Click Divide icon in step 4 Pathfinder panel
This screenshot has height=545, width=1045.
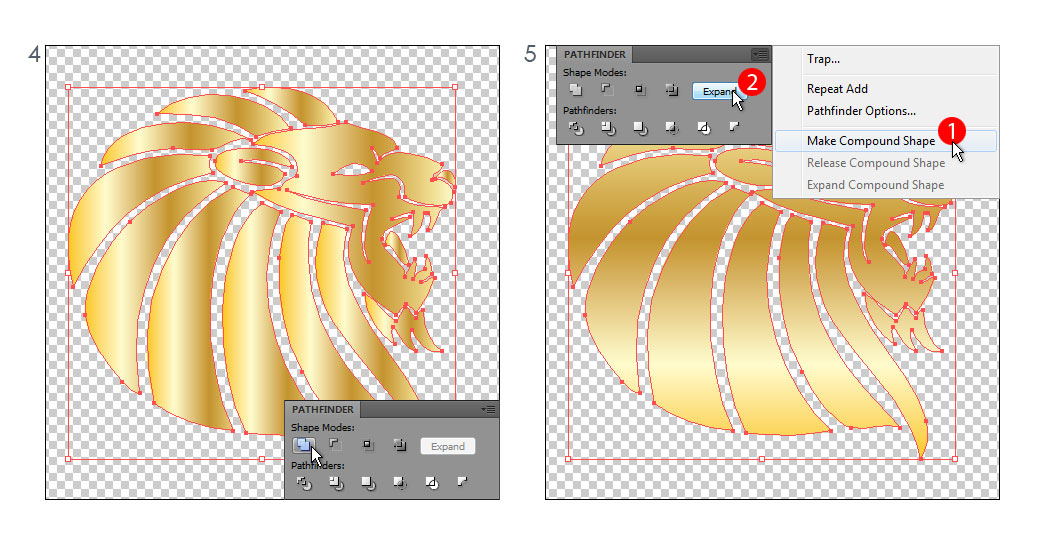point(304,482)
